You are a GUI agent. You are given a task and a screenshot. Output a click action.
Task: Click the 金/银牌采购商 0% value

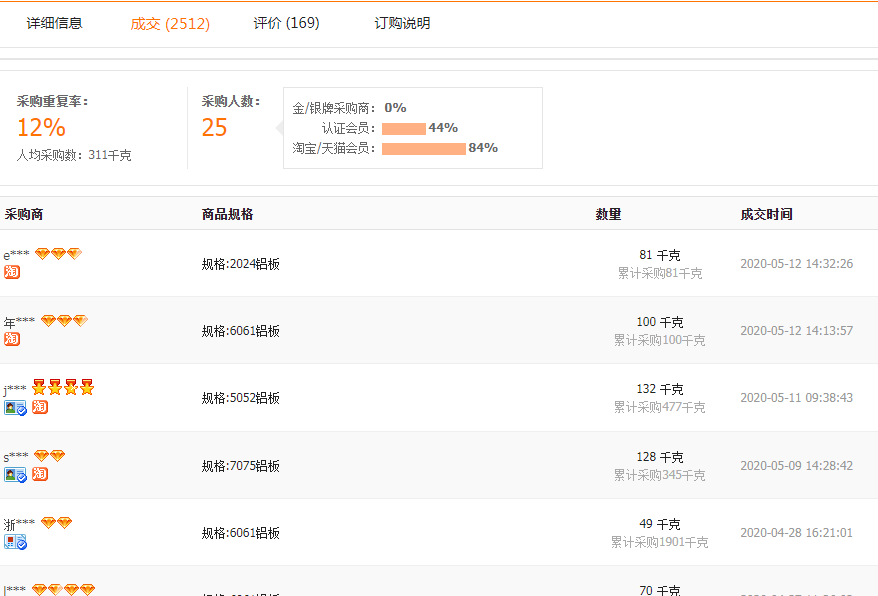coord(395,108)
